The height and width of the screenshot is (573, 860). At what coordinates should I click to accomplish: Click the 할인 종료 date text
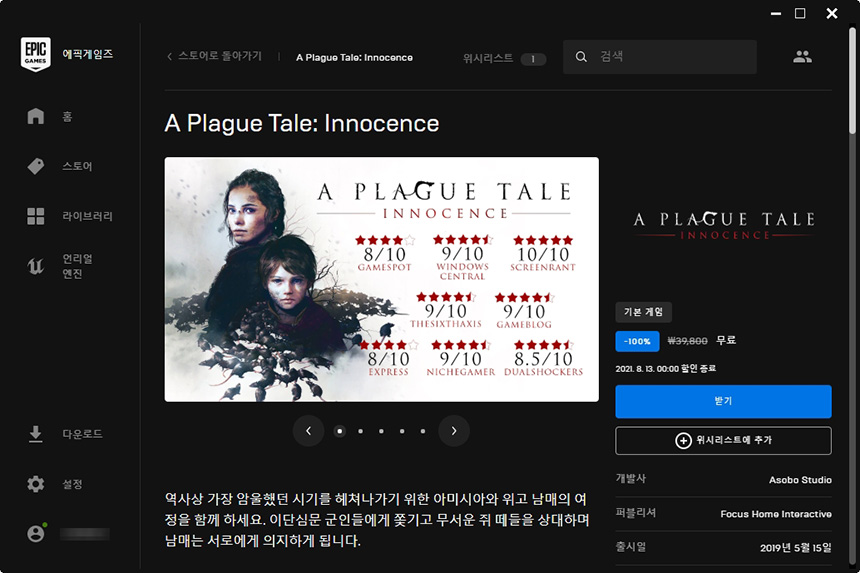point(665,368)
